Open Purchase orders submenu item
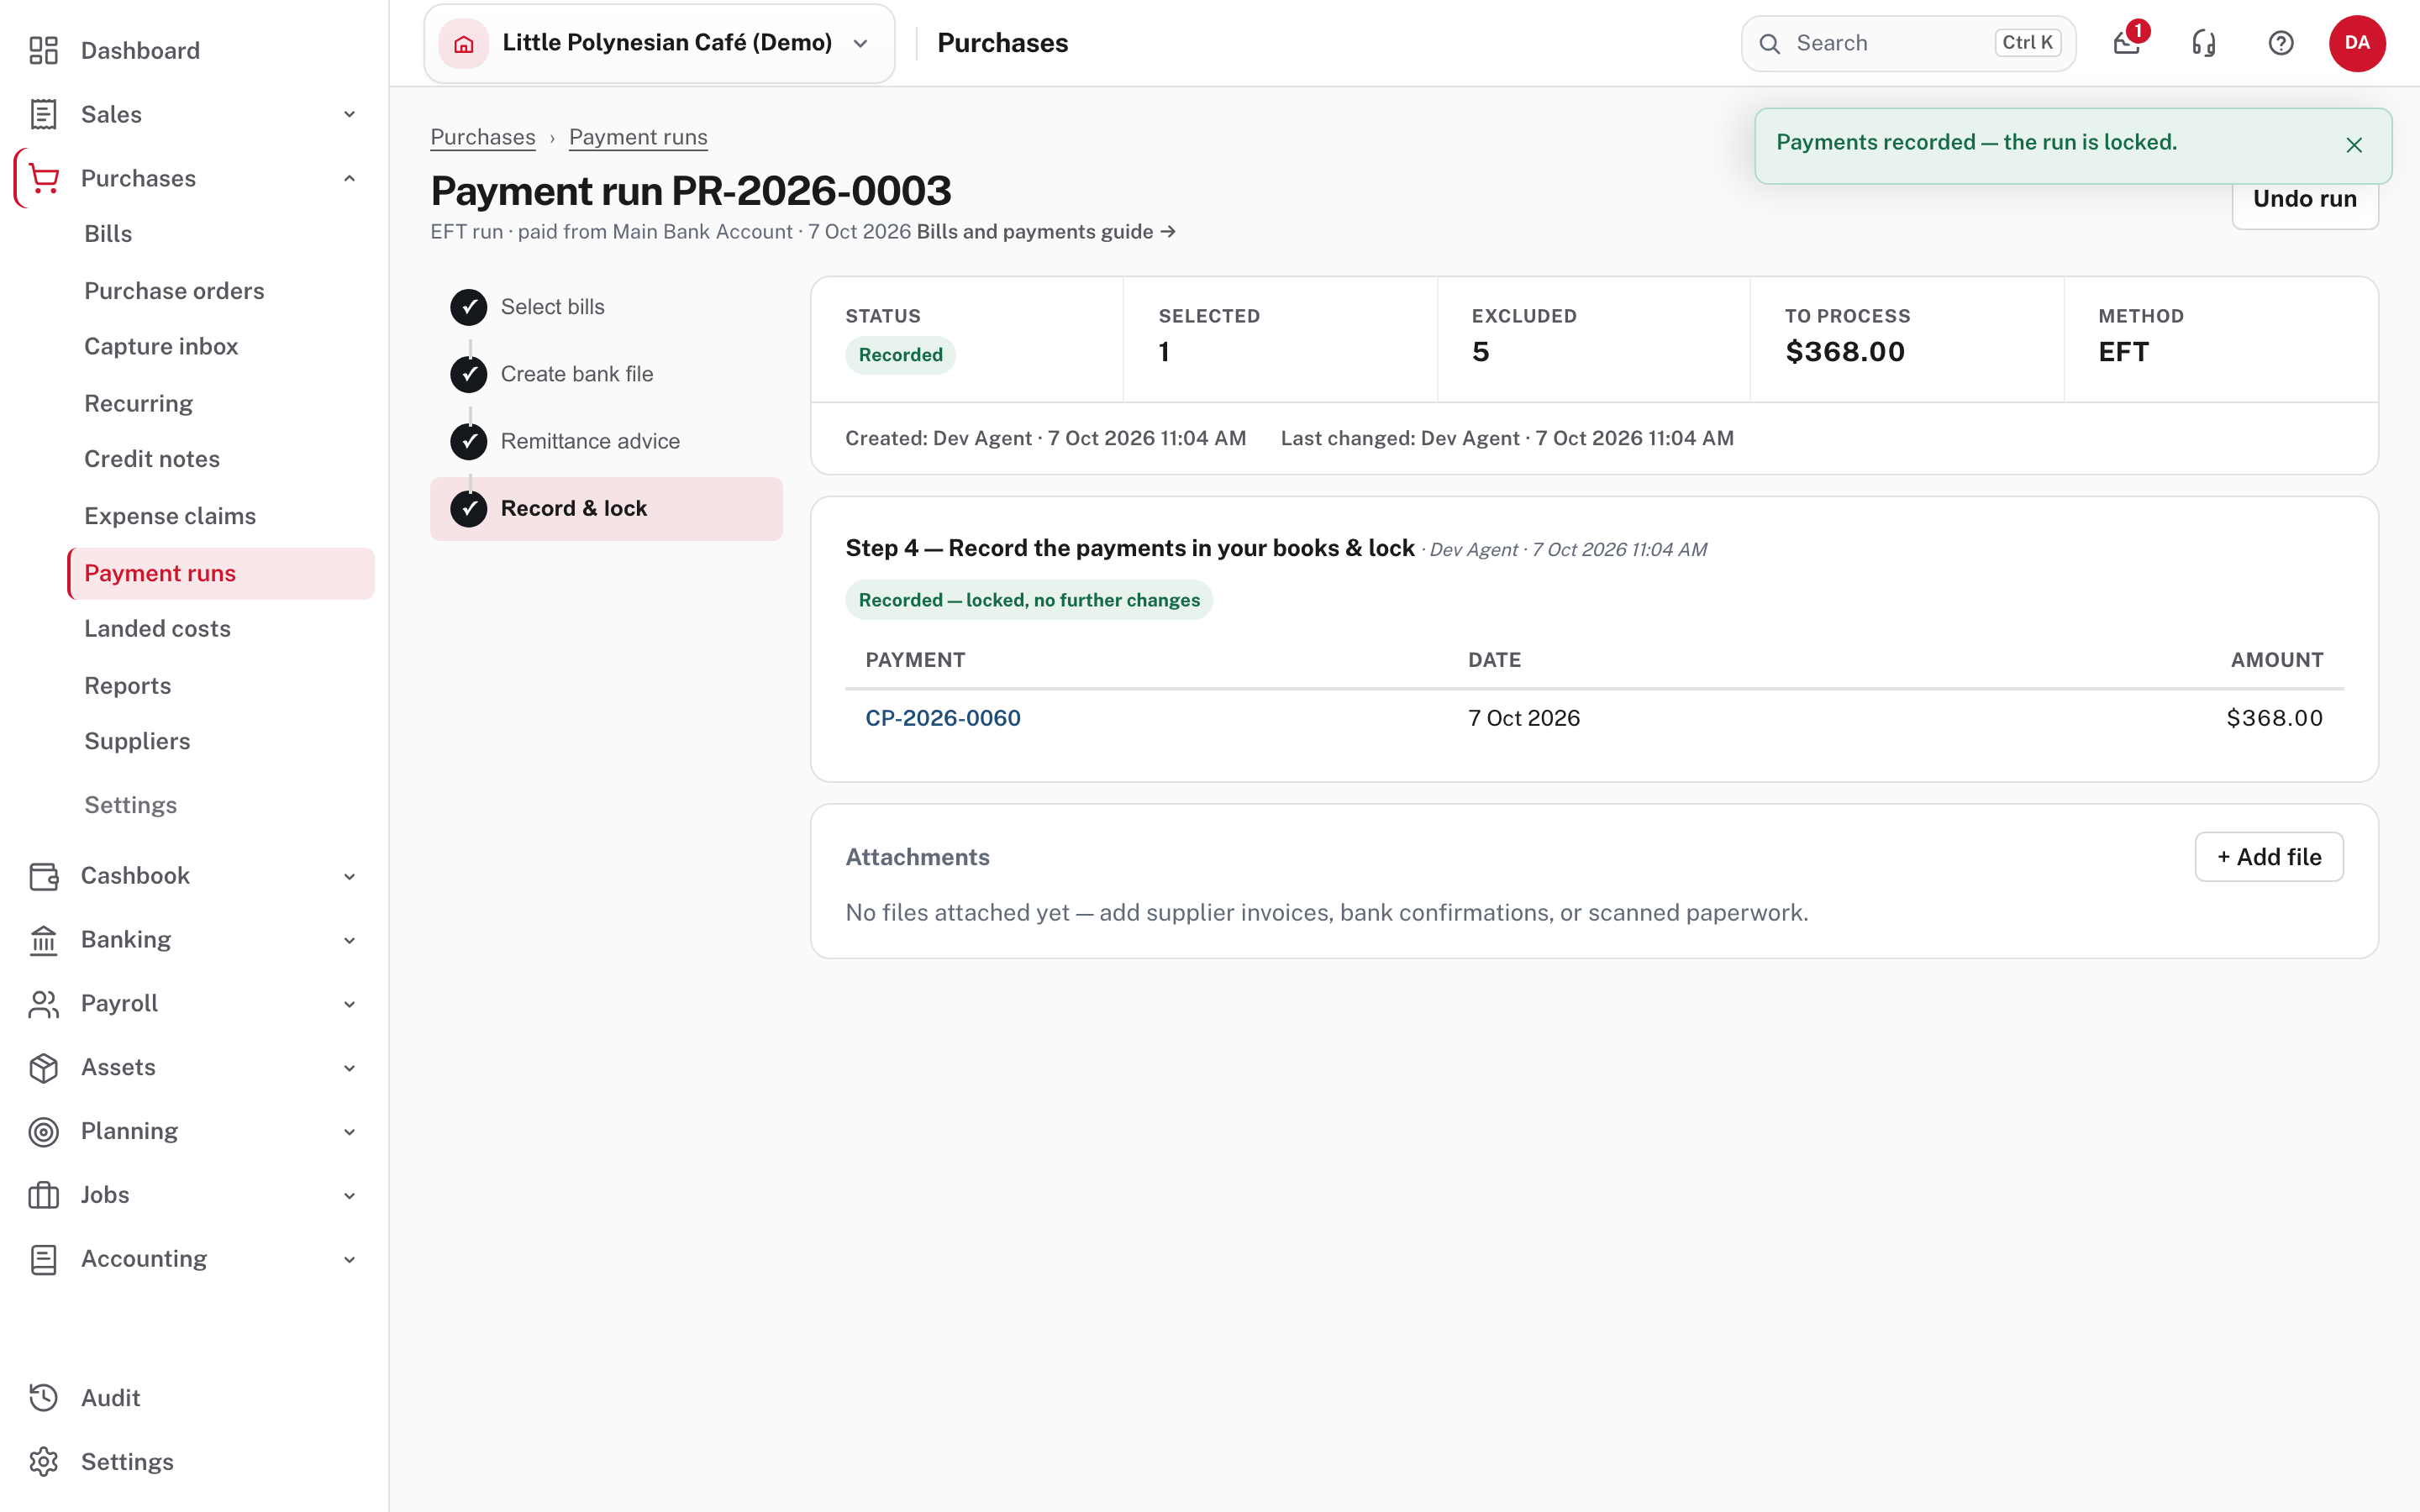Screen dimensions: 2420x1512 174,290
